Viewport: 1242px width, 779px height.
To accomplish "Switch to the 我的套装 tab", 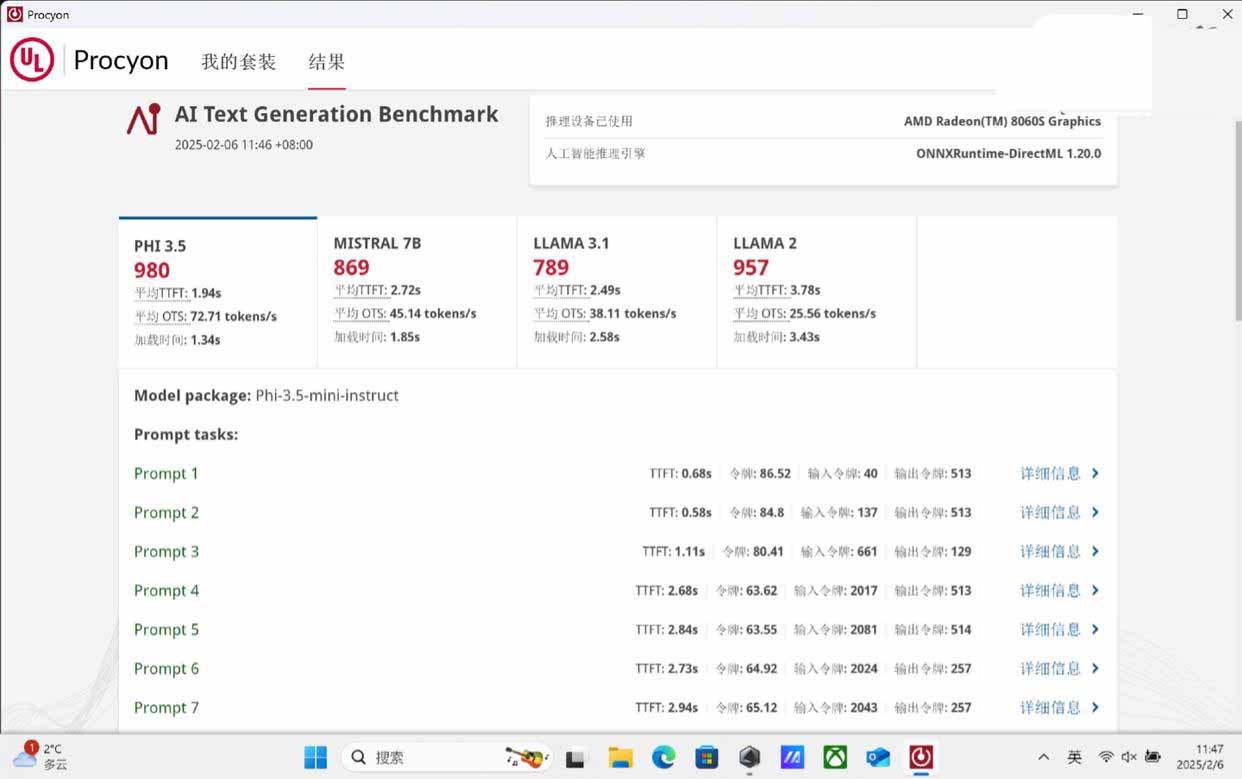I will pos(238,61).
